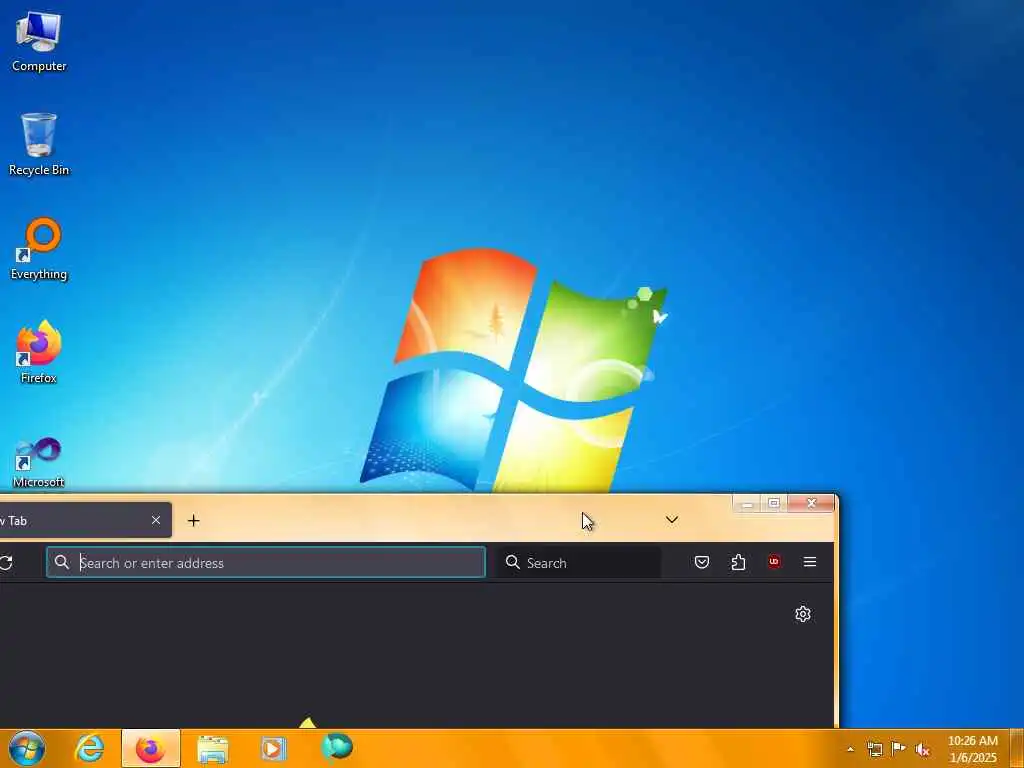The image size is (1024, 768).
Task: Open the Firefox hamburger application menu
Action: [810, 562]
